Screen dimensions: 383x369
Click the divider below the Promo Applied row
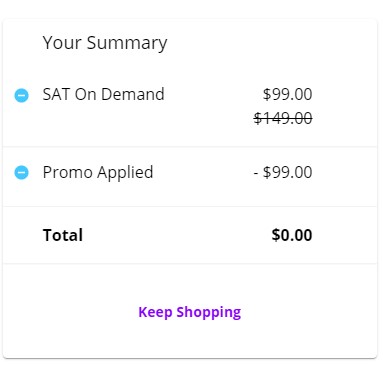(190, 206)
